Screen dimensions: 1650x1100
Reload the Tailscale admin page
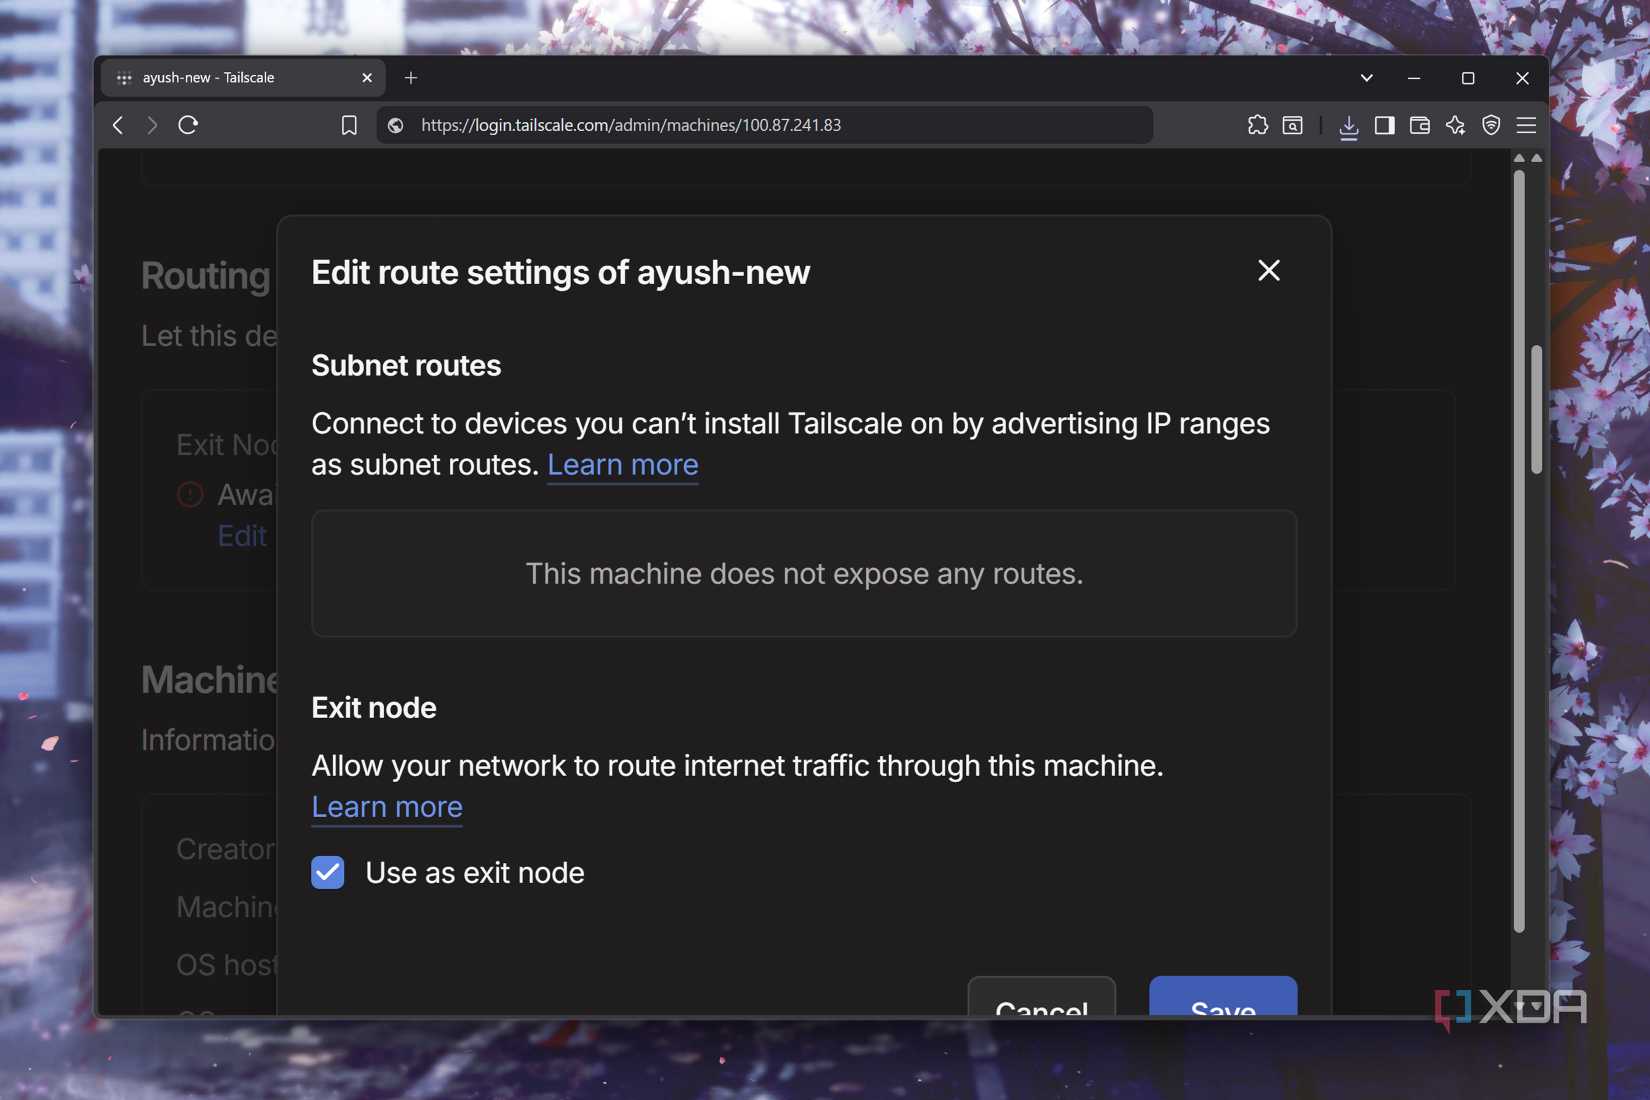click(188, 125)
